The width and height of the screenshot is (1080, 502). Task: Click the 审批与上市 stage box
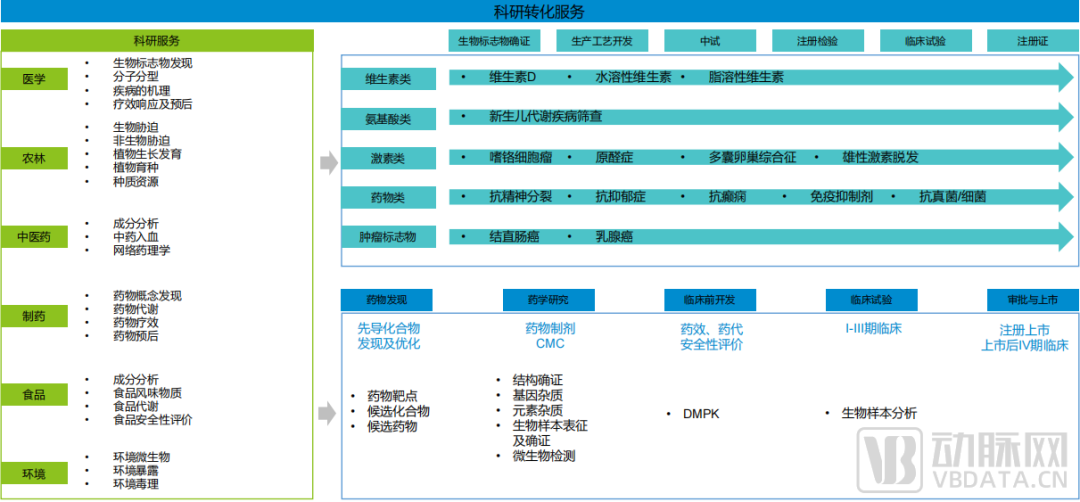coord(1033,300)
